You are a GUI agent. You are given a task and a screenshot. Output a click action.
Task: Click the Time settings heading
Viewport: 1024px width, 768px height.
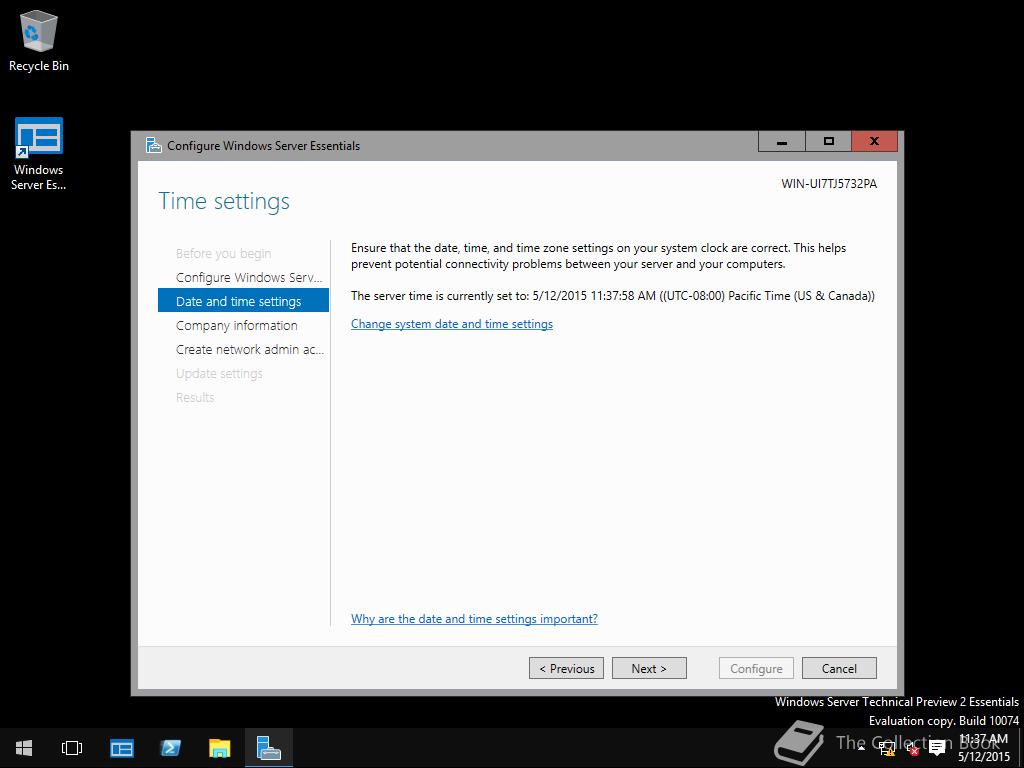224,201
